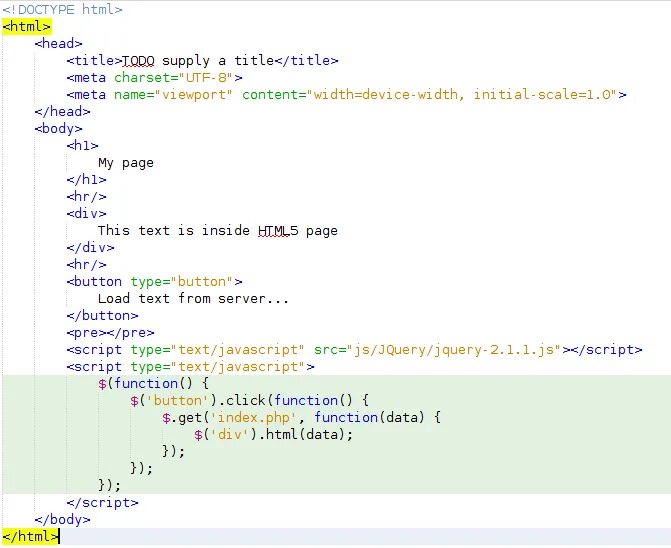Viewport: 671px width, 548px height.
Task: Click 'Load text from server...' text
Action: pos(193,299)
